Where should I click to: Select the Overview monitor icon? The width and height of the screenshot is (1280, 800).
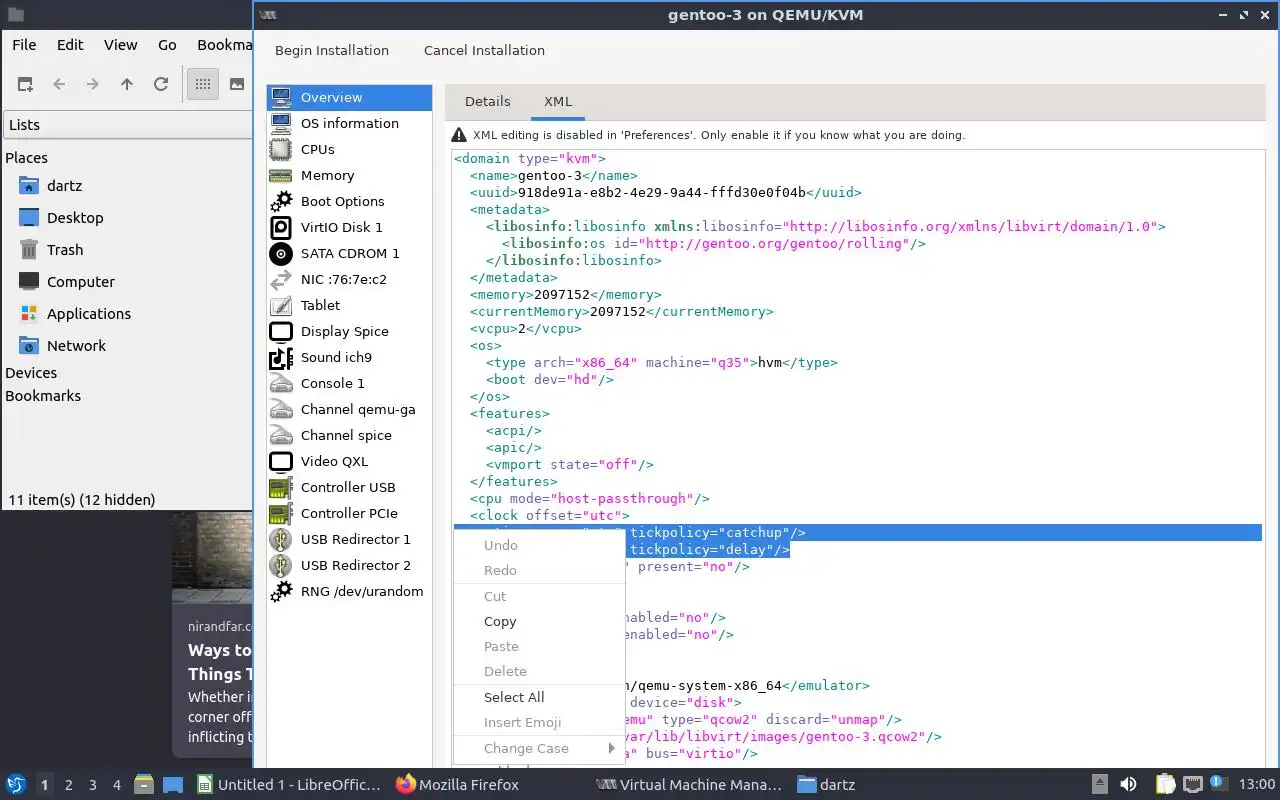(282, 97)
